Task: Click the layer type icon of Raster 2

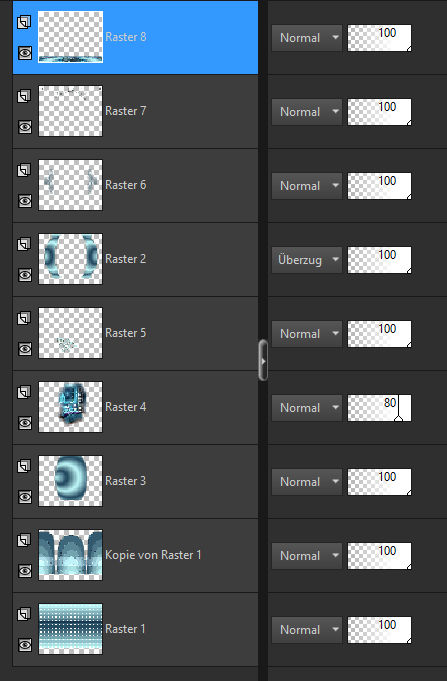Action: point(24,244)
